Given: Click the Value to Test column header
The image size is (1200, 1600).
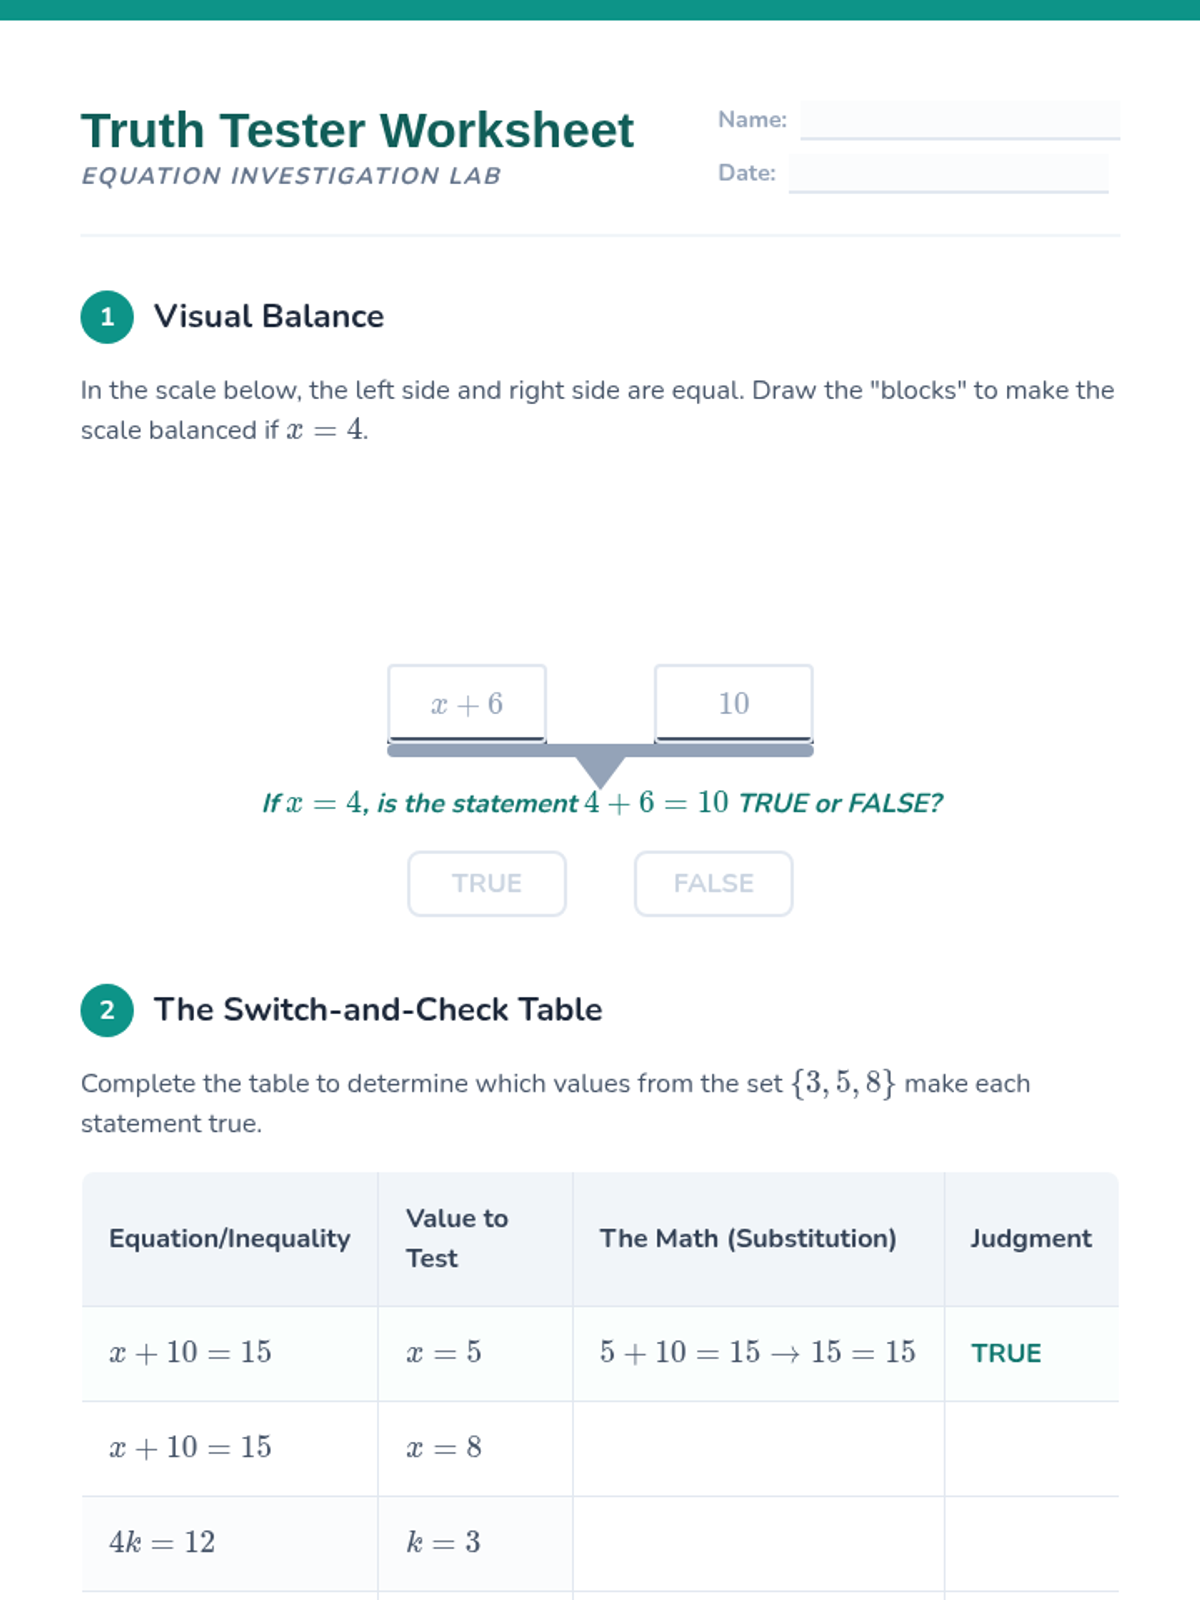Looking at the screenshot, I should [x=457, y=1239].
